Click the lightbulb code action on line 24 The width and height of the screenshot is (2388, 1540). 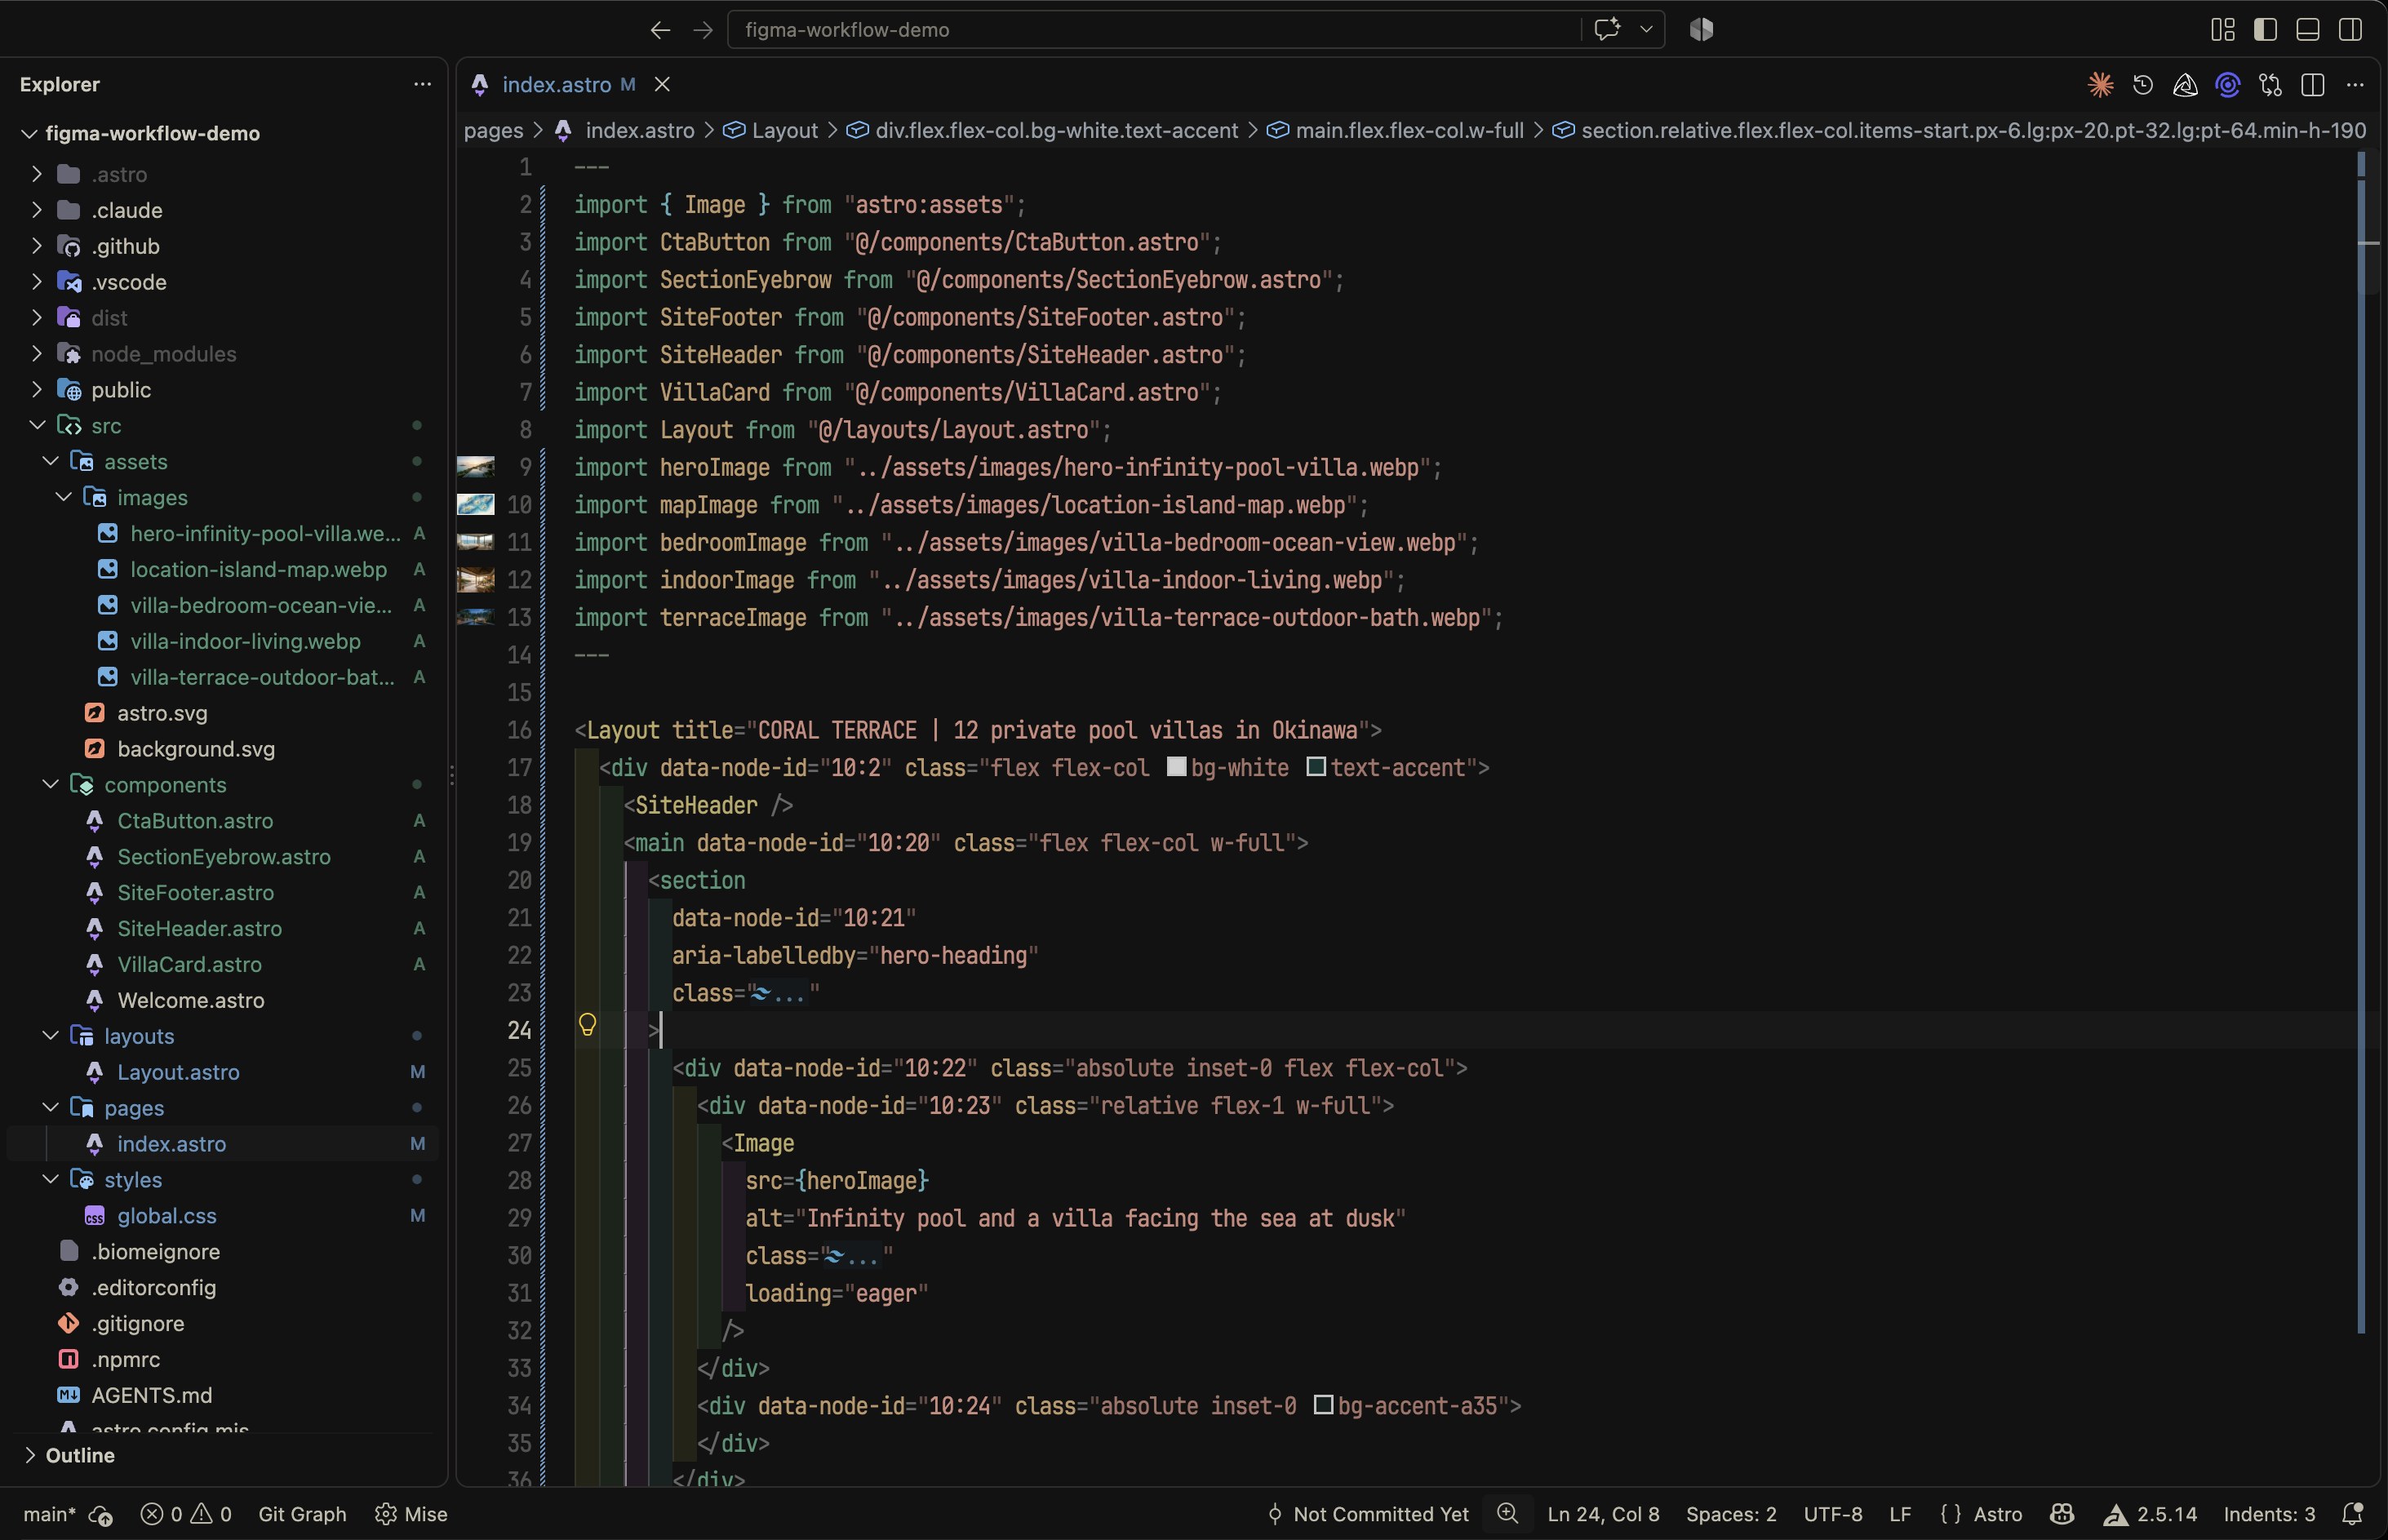(x=587, y=1025)
